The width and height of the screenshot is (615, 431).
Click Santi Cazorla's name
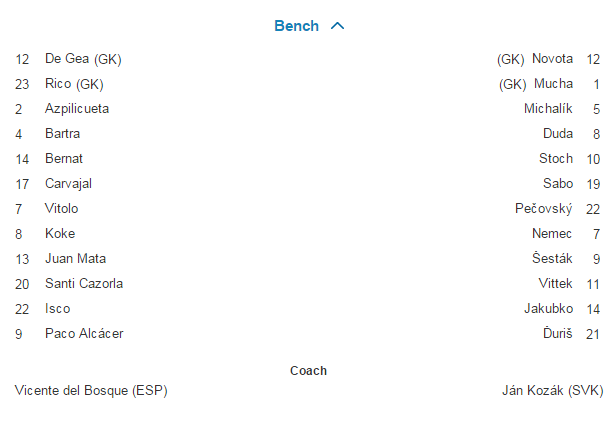[84, 284]
